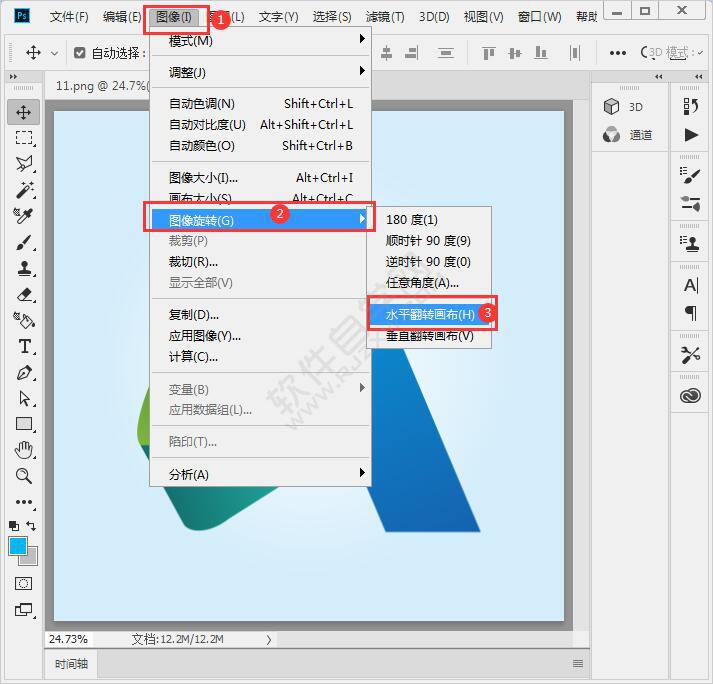Viewport: 713px width, 684px height.
Task: Select the Brush tool
Action: point(24,242)
